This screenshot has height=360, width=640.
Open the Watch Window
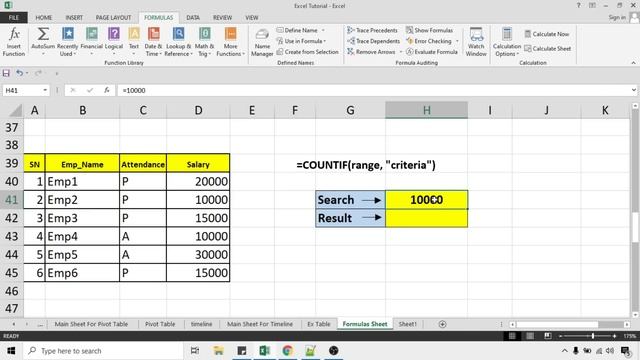coord(476,42)
